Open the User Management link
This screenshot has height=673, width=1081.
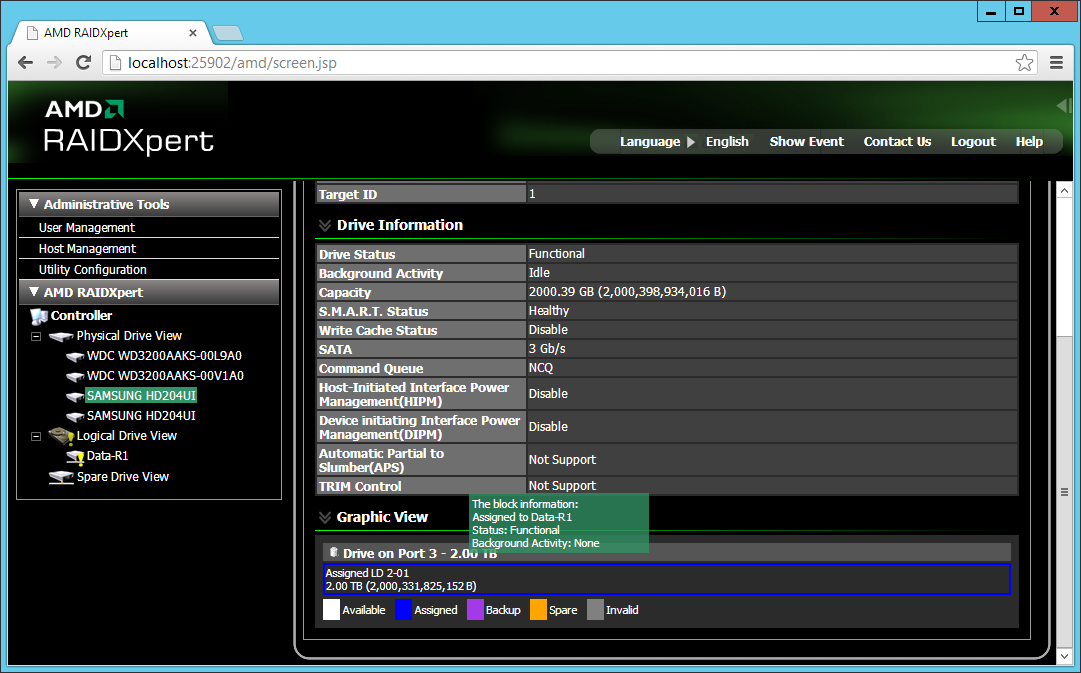[87, 228]
